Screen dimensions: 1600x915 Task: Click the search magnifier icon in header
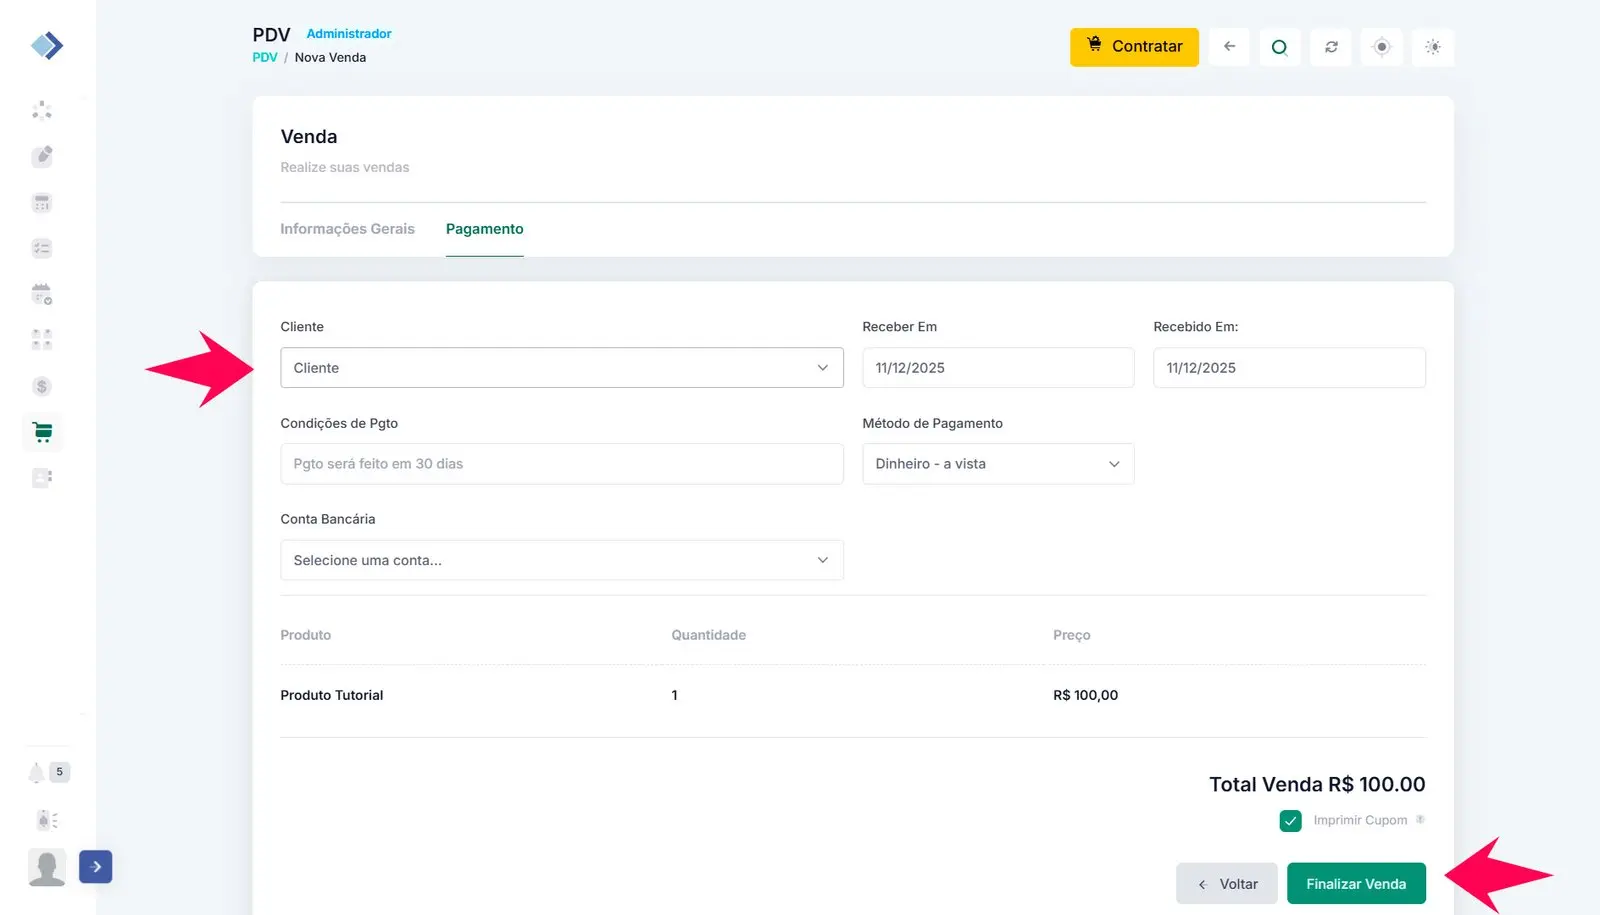(1279, 47)
